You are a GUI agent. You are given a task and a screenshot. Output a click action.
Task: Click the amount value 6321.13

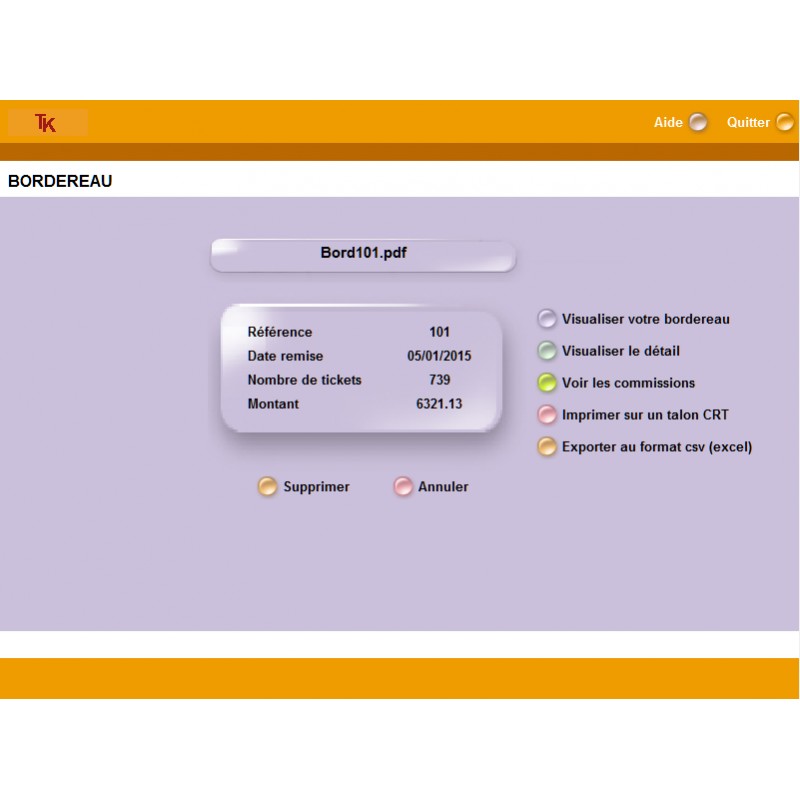(439, 404)
